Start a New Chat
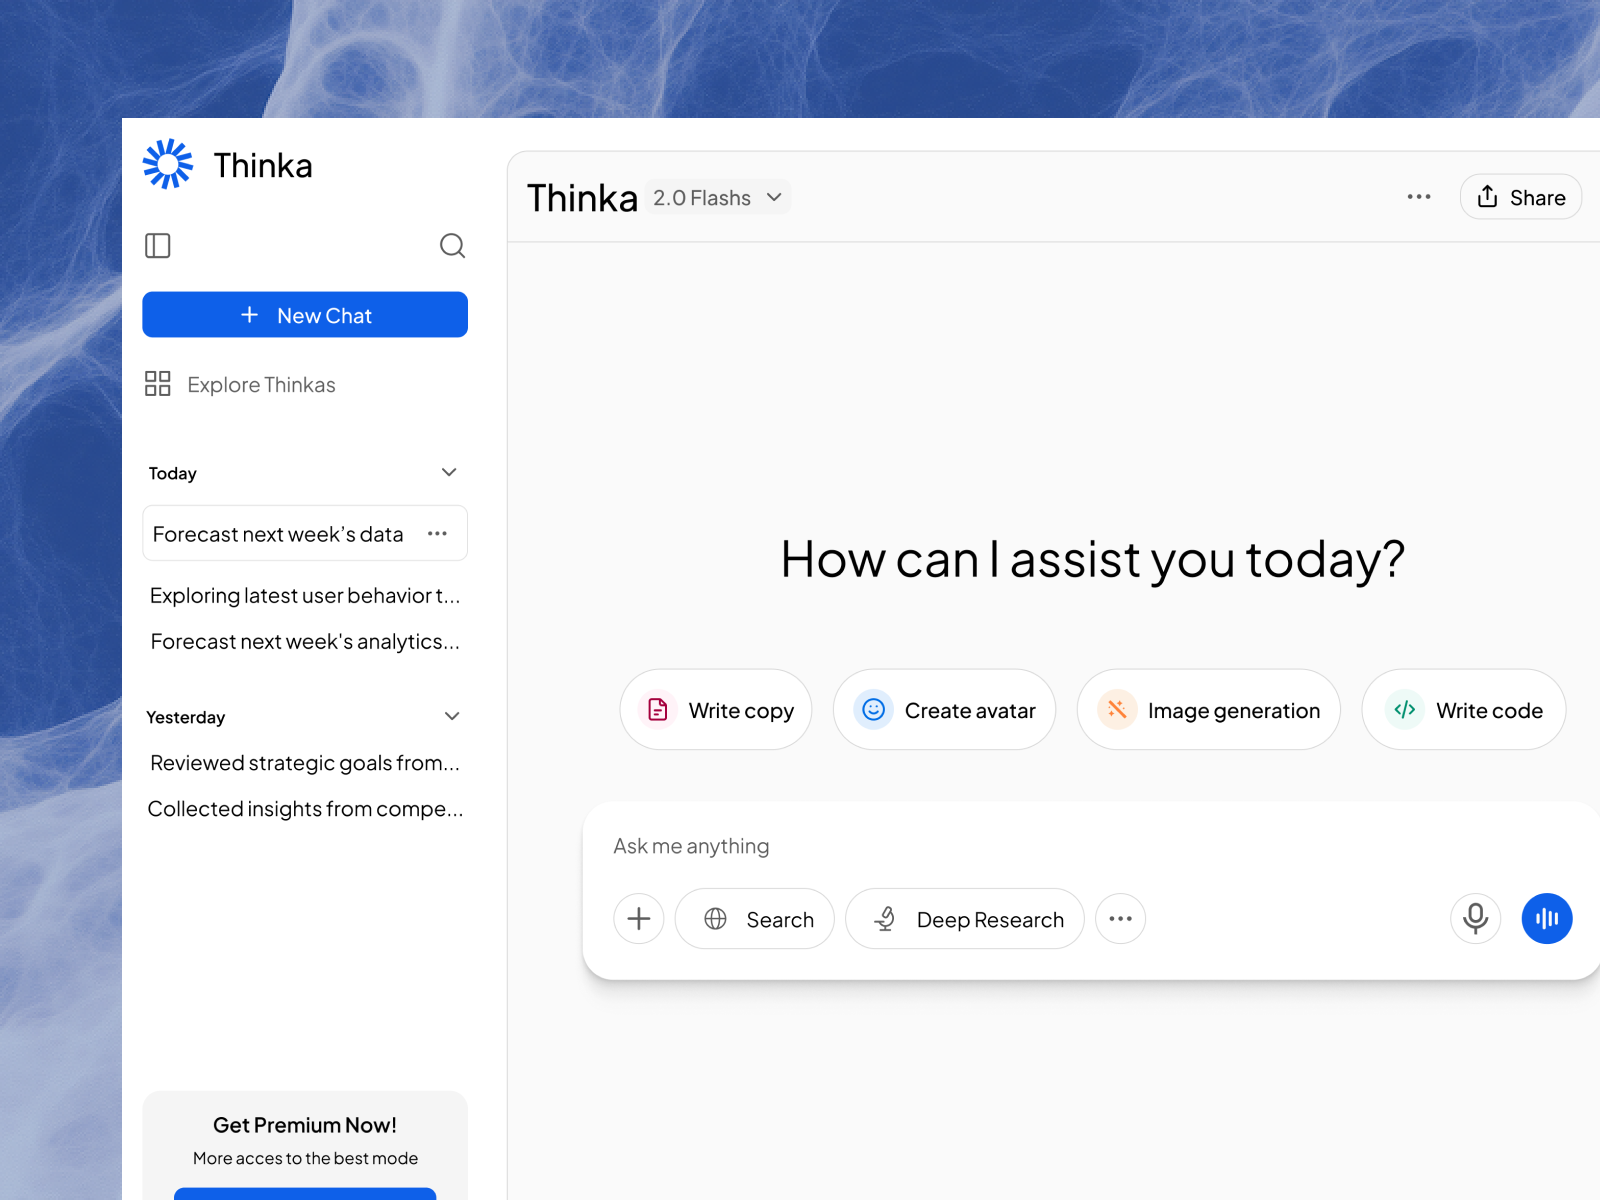Screen dimensions: 1600x1200 (x=305, y=315)
